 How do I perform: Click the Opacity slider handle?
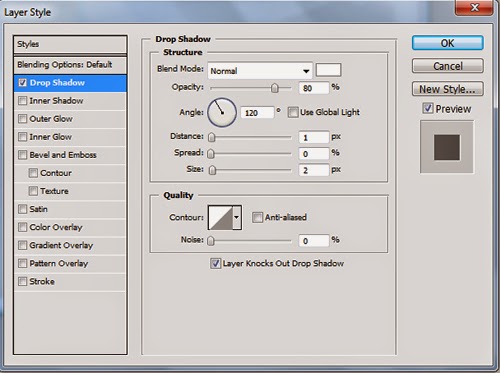pos(275,88)
